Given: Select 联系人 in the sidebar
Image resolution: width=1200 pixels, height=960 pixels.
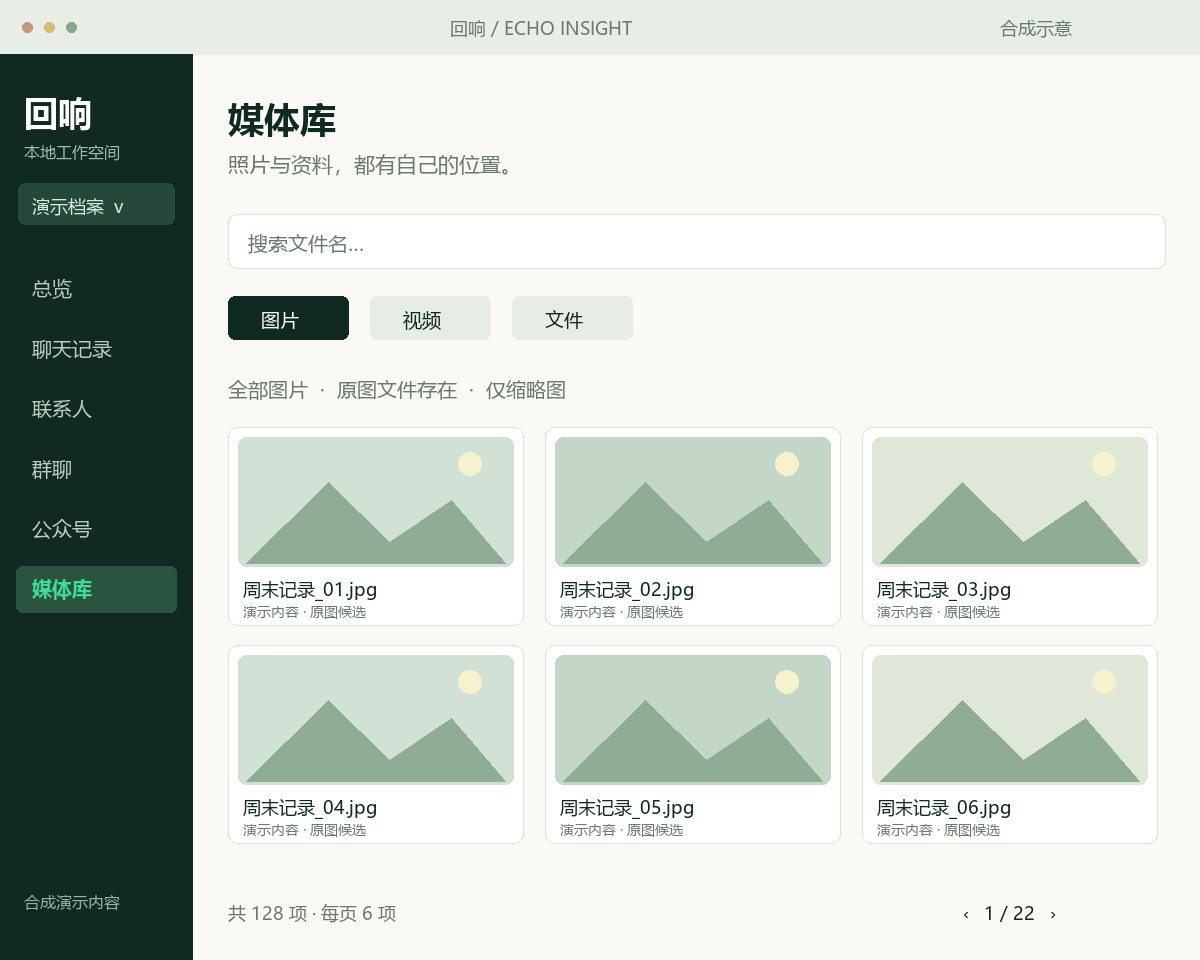Looking at the screenshot, I should [x=62, y=409].
